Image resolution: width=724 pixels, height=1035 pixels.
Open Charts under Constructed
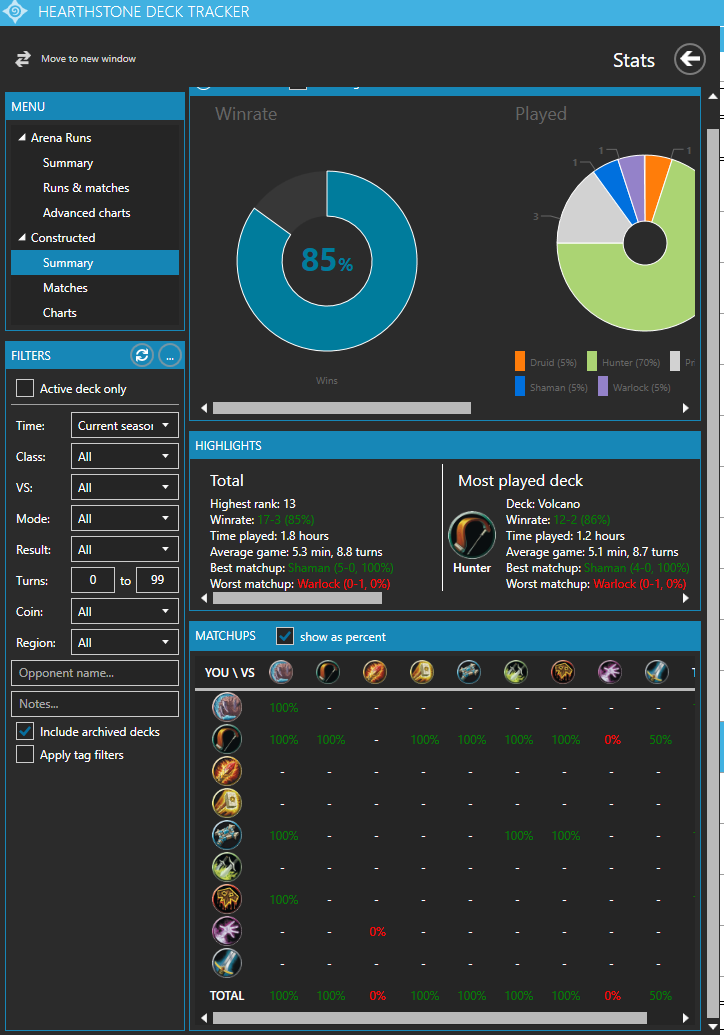coord(59,313)
